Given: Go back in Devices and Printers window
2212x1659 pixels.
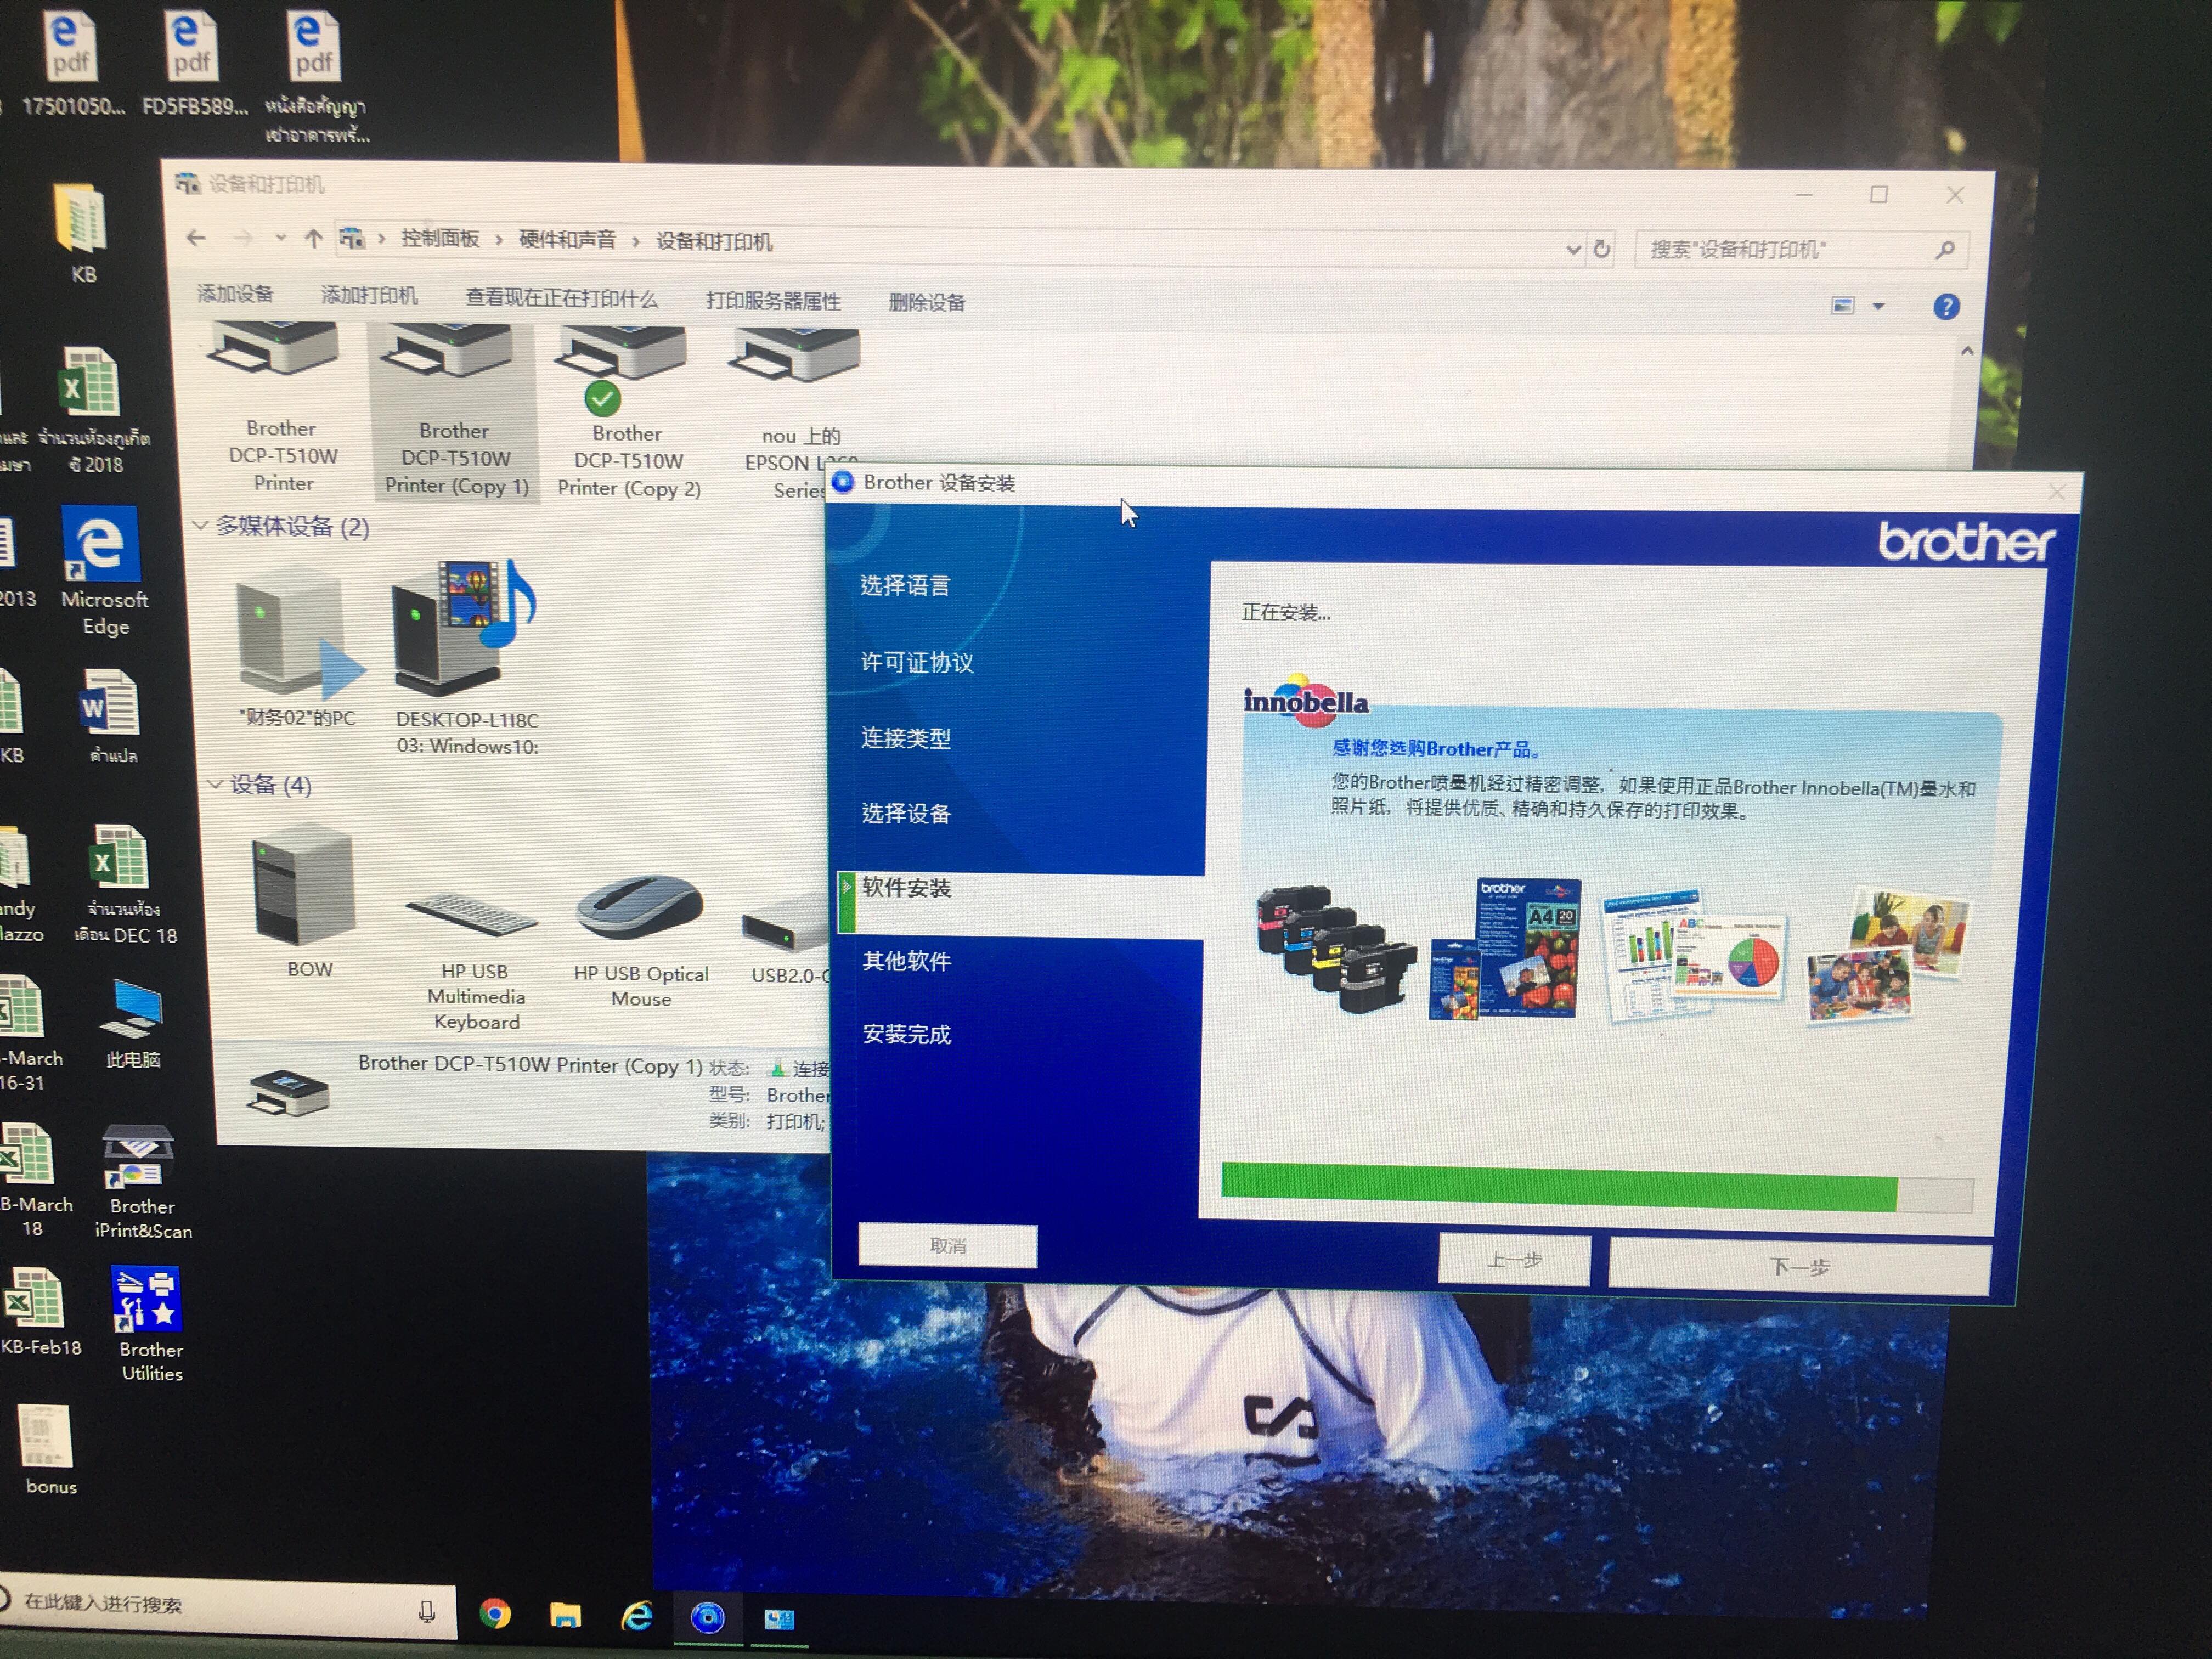Looking at the screenshot, I should (x=196, y=238).
